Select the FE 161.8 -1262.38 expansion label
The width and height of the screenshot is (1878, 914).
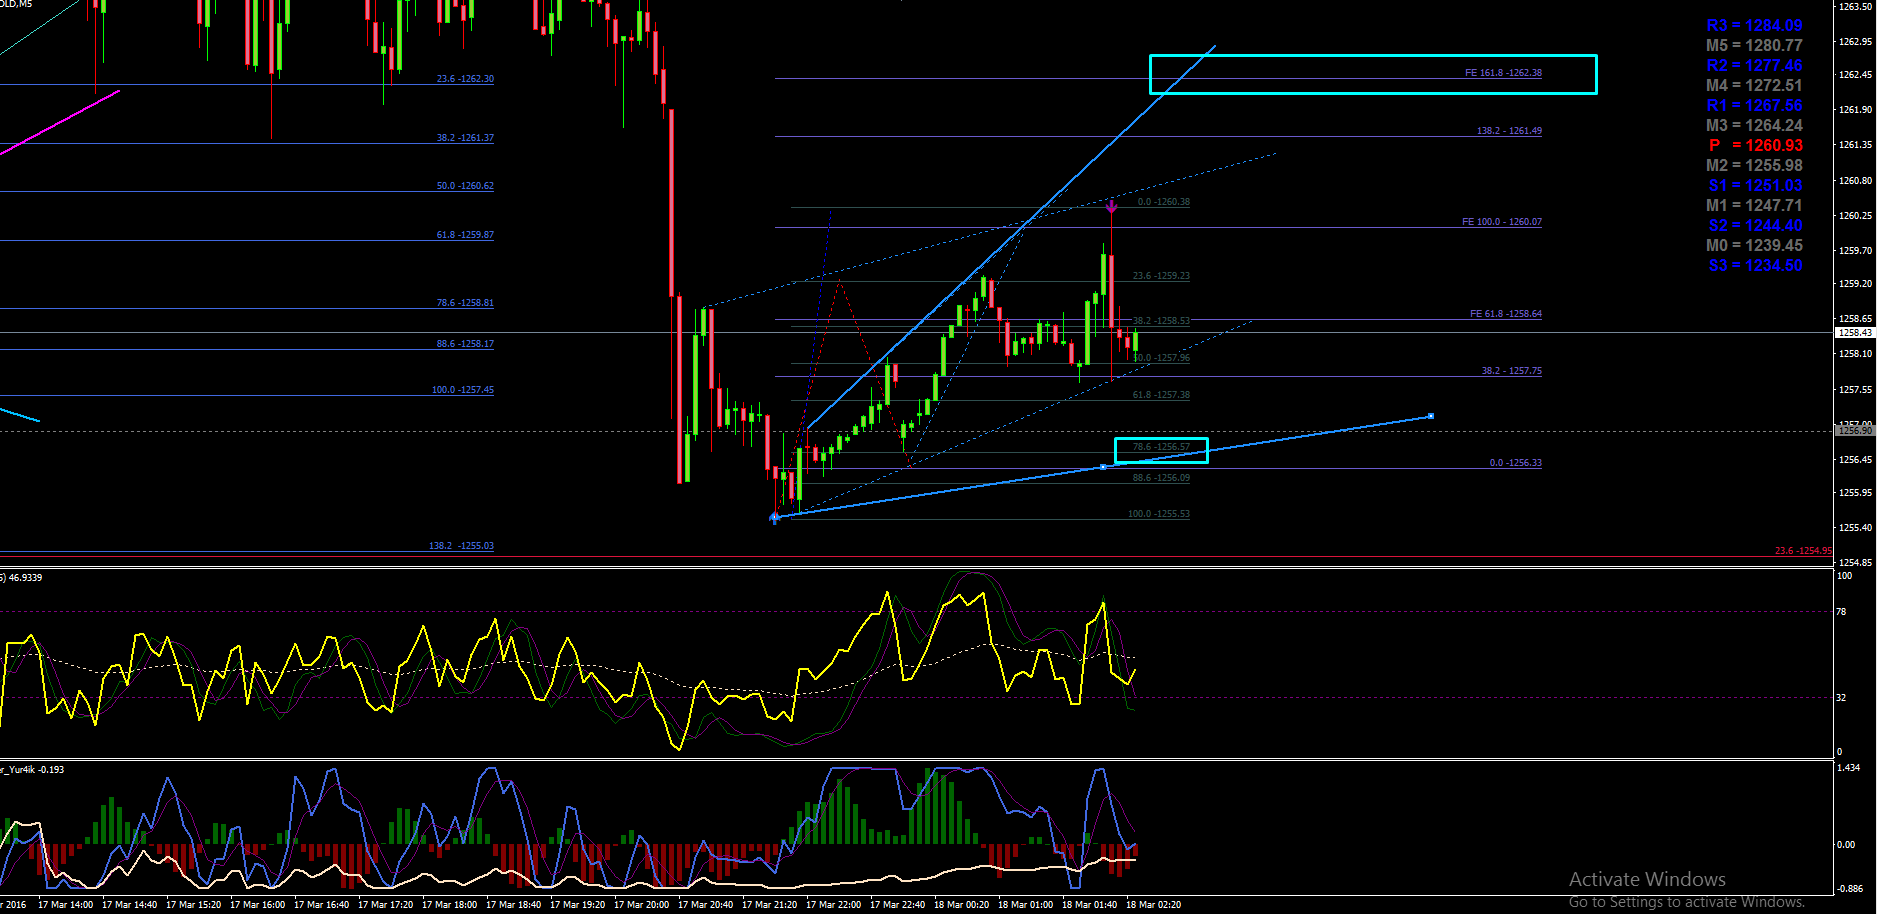click(x=1503, y=73)
